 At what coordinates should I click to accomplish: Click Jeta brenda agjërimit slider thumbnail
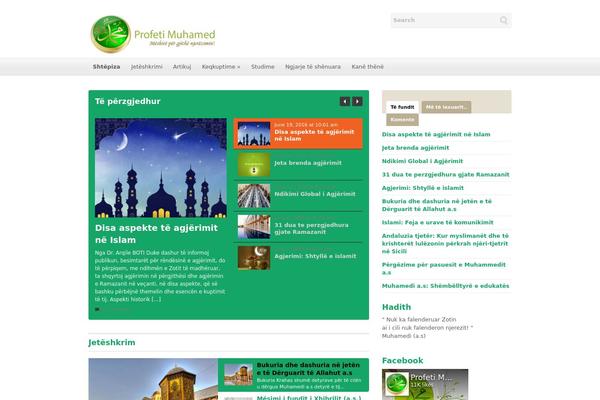coord(254,165)
